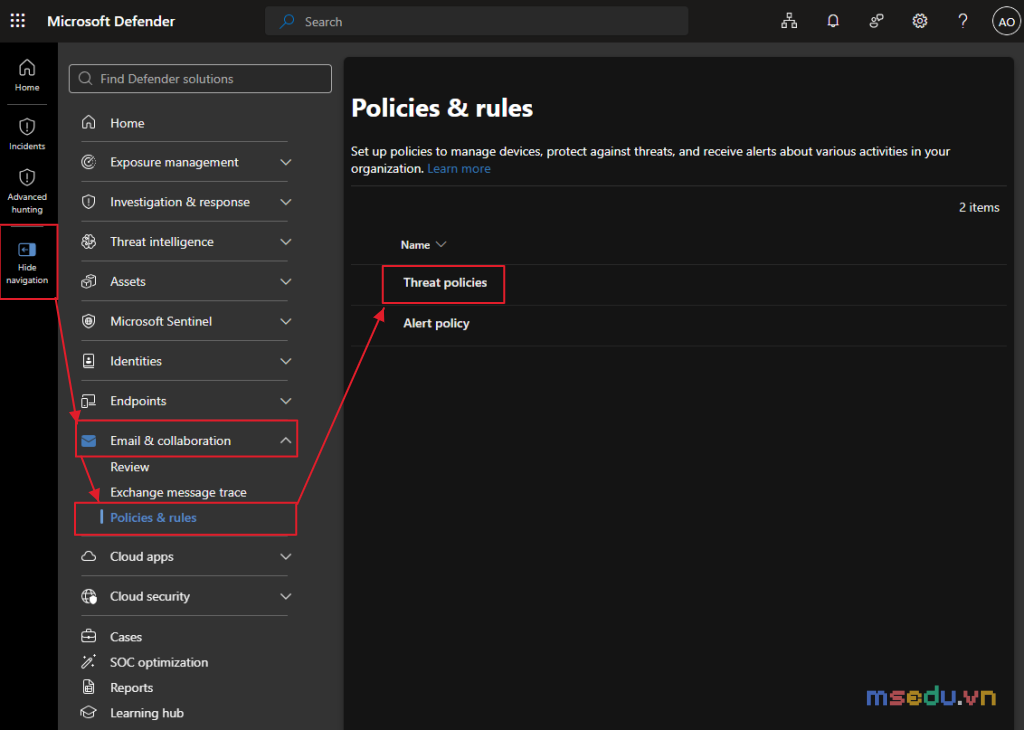This screenshot has height=730, width=1024.
Task: Click the Threat intelligence icon
Action: click(x=89, y=242)
